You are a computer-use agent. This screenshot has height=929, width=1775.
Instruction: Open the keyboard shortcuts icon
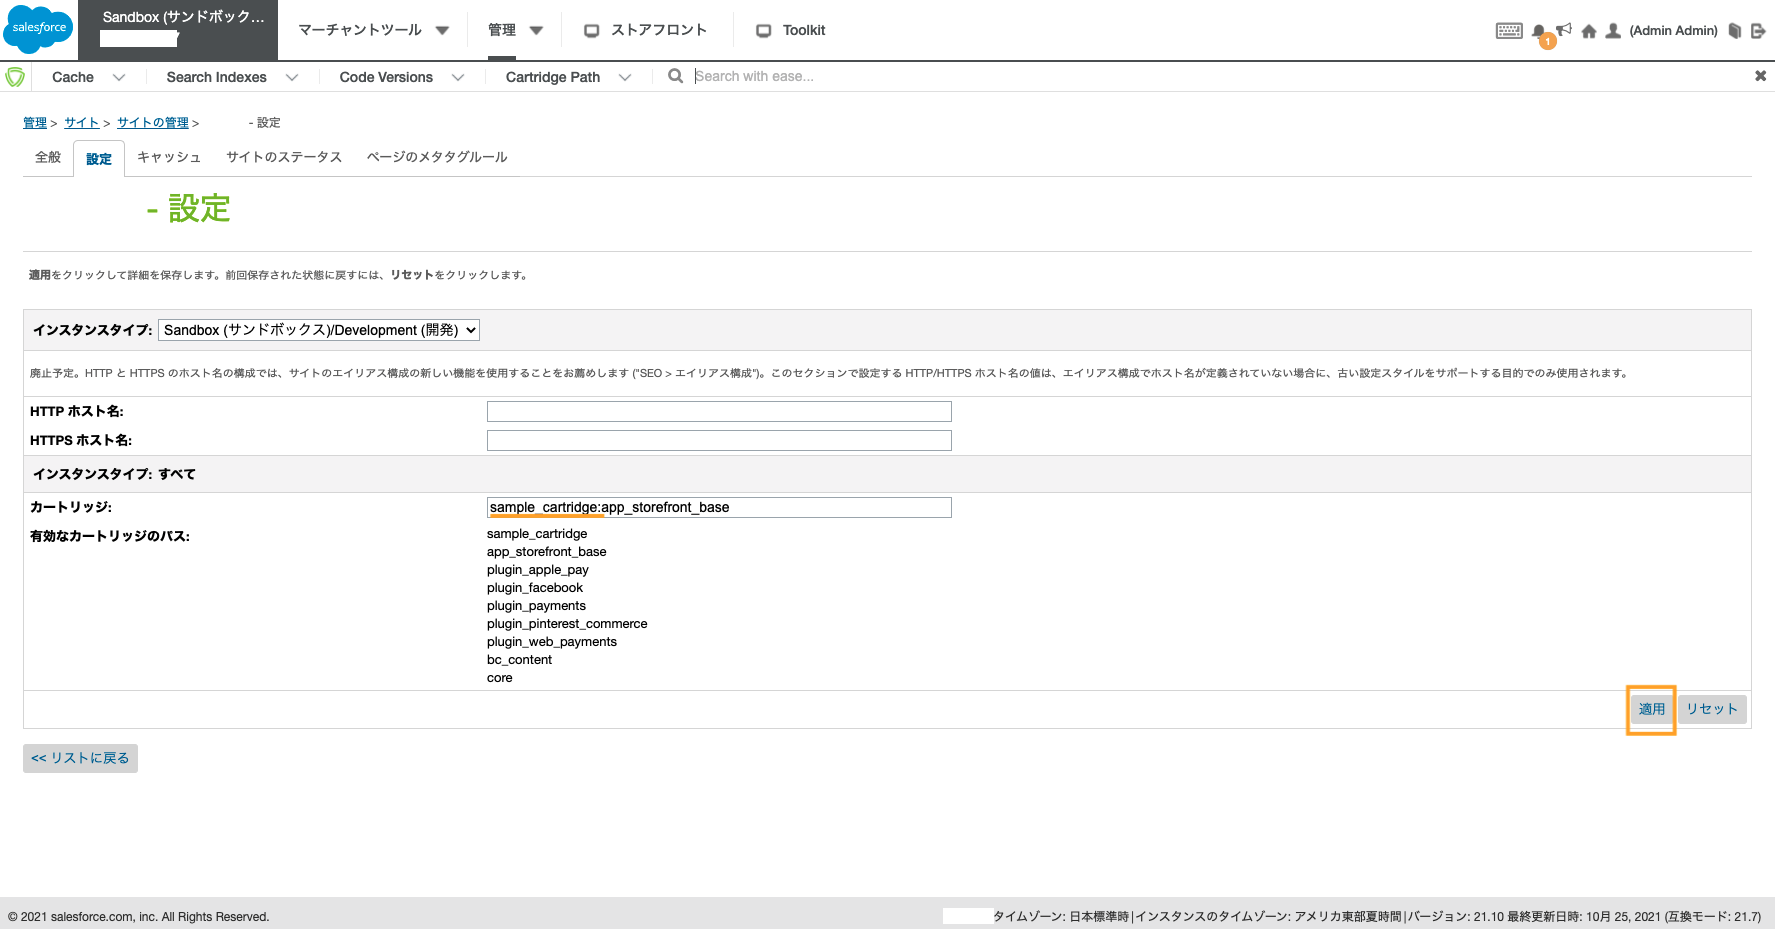[1509, 30]
